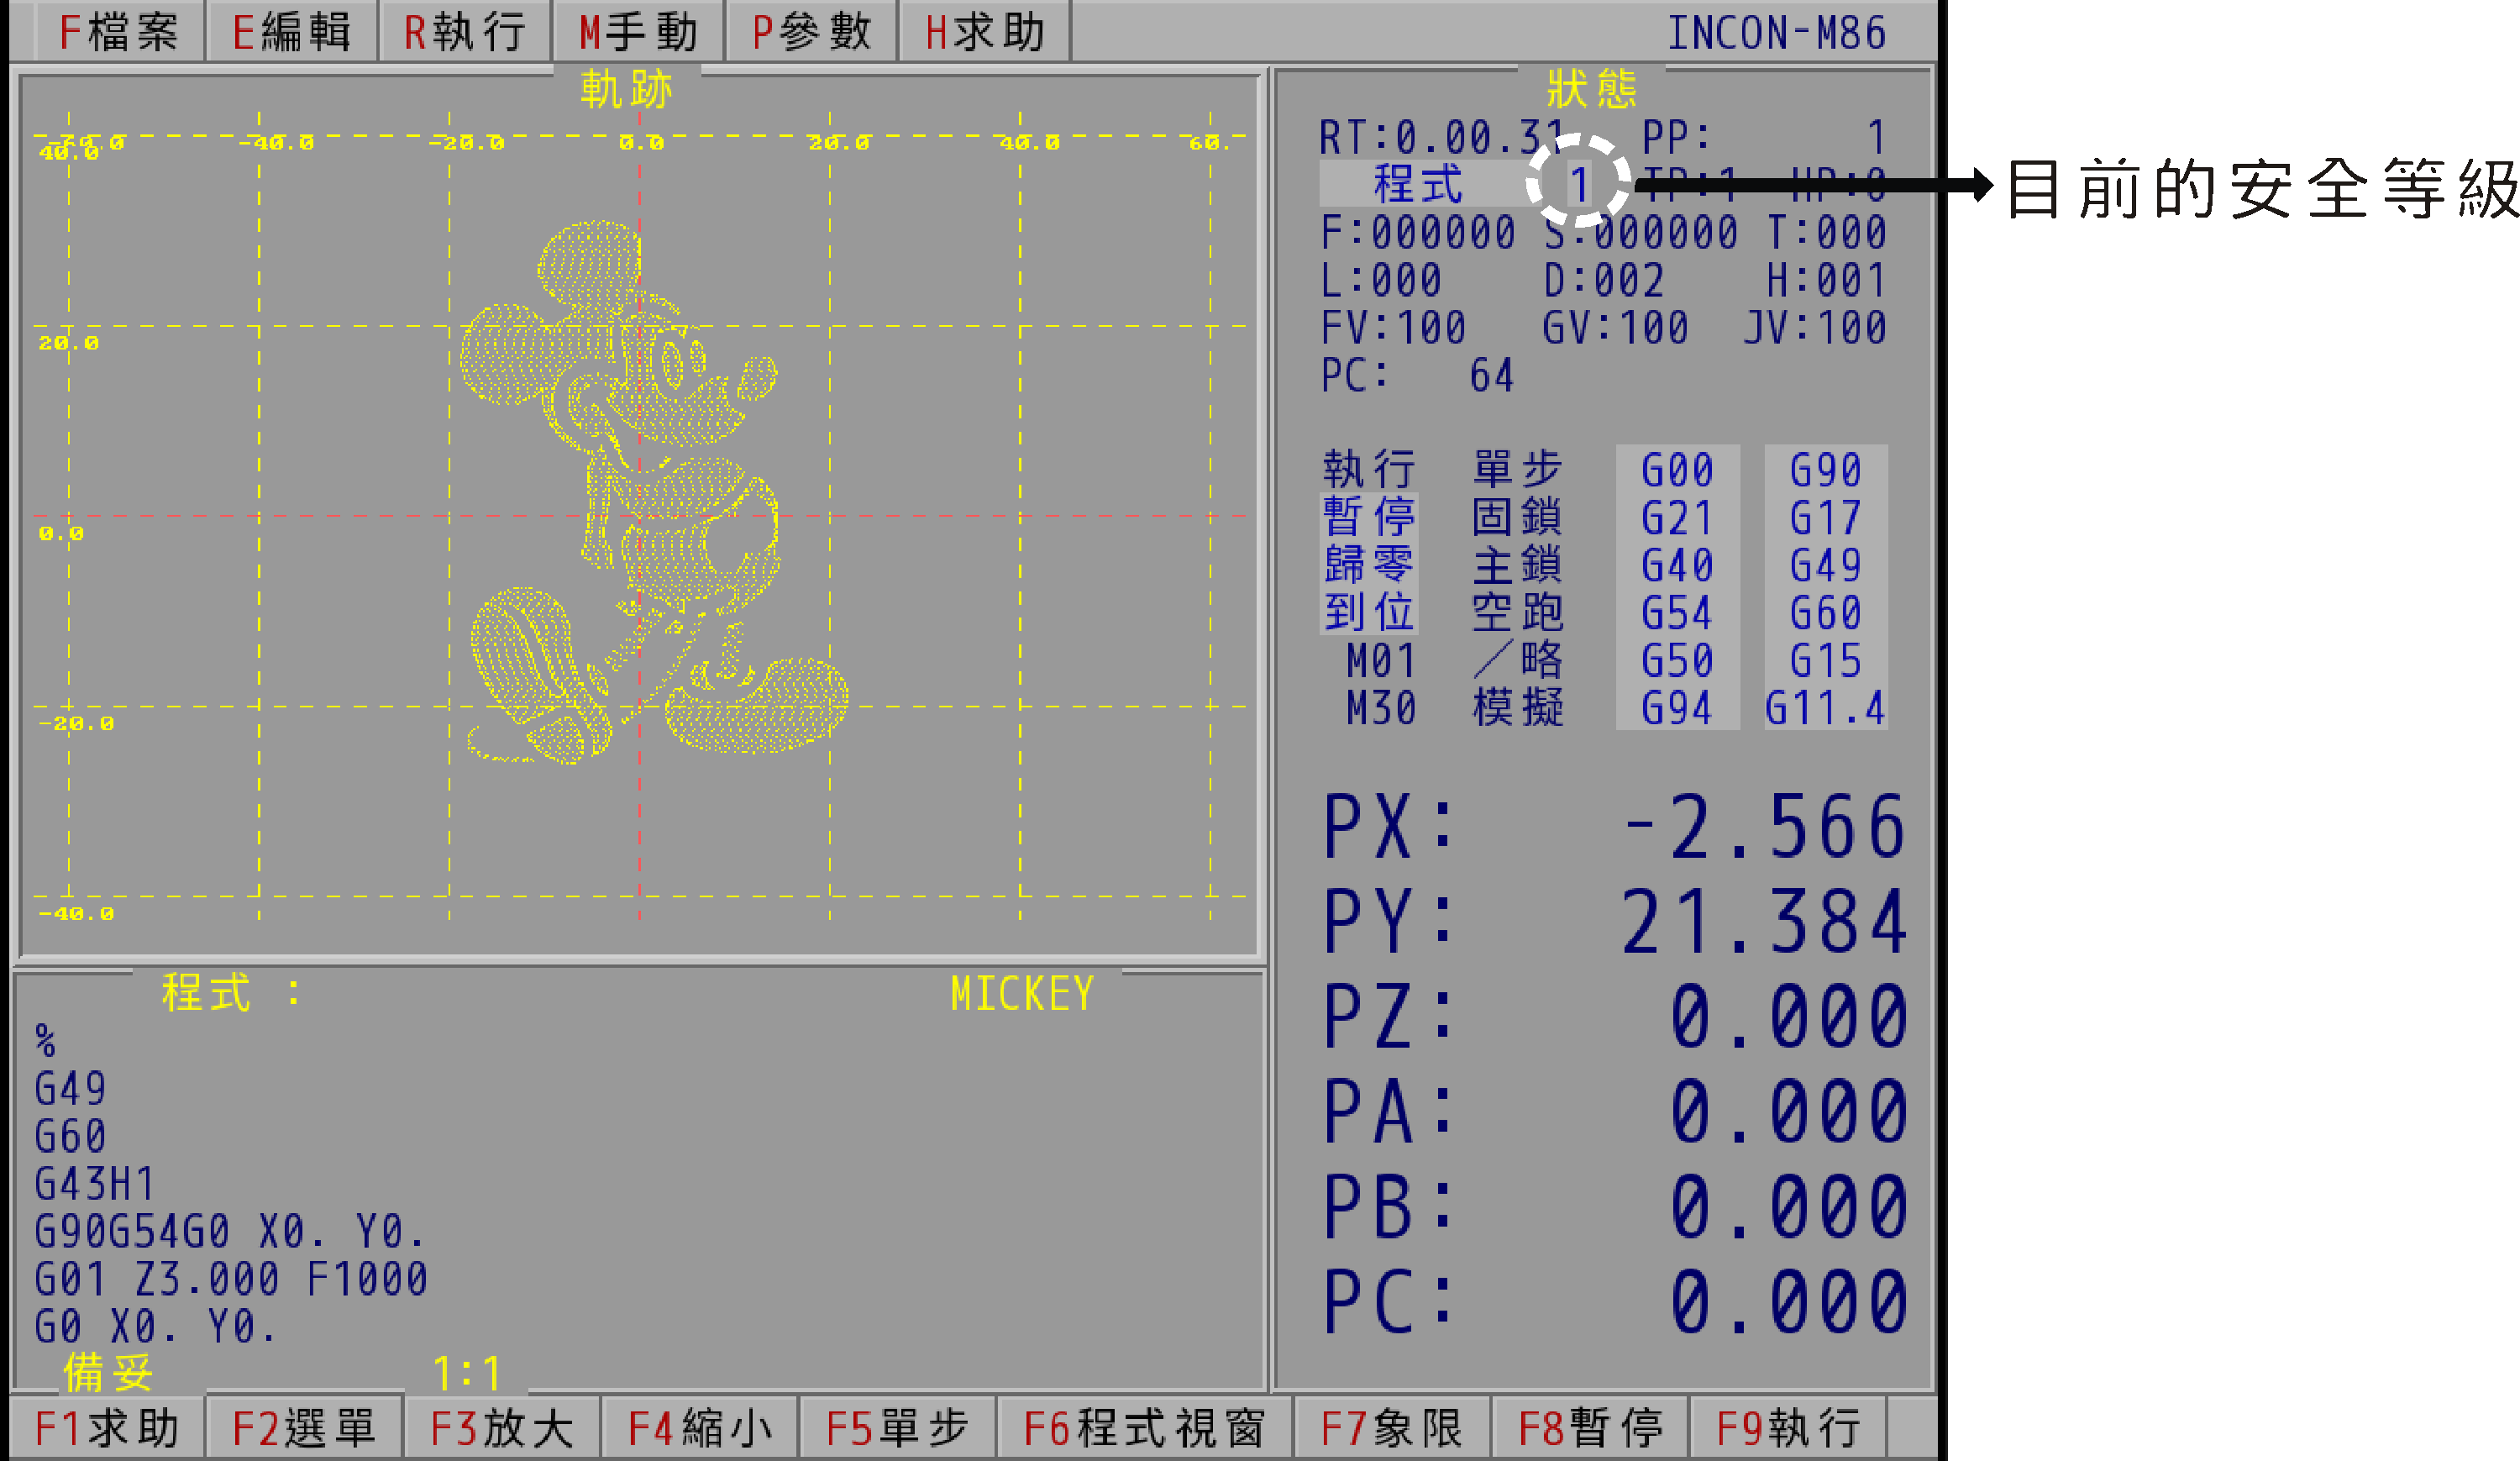Click the RT run time value
Image resolution: width=2520 pixels, height=1461 pixels.
(x=1480, y=137)
